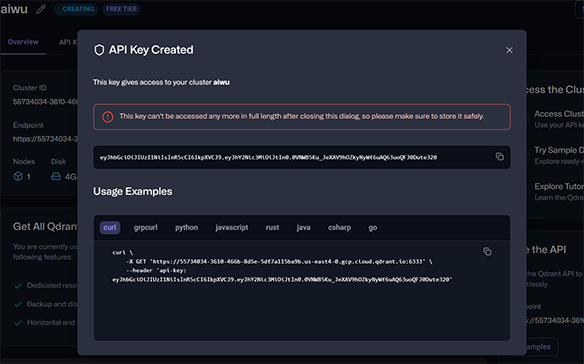The image size is (584, 364).
Task: Click the Usage Examples heading
Action: [x=133, y=192]
